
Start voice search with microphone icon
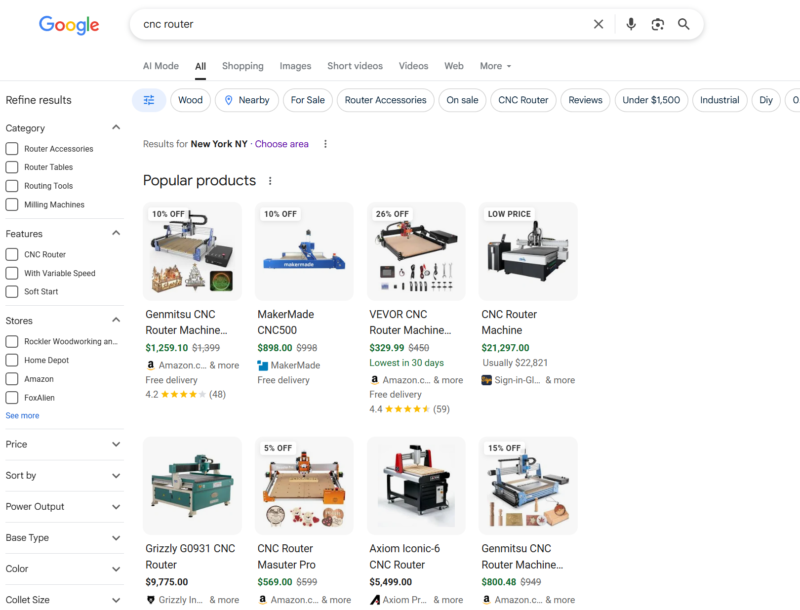(x=631, y=24)
